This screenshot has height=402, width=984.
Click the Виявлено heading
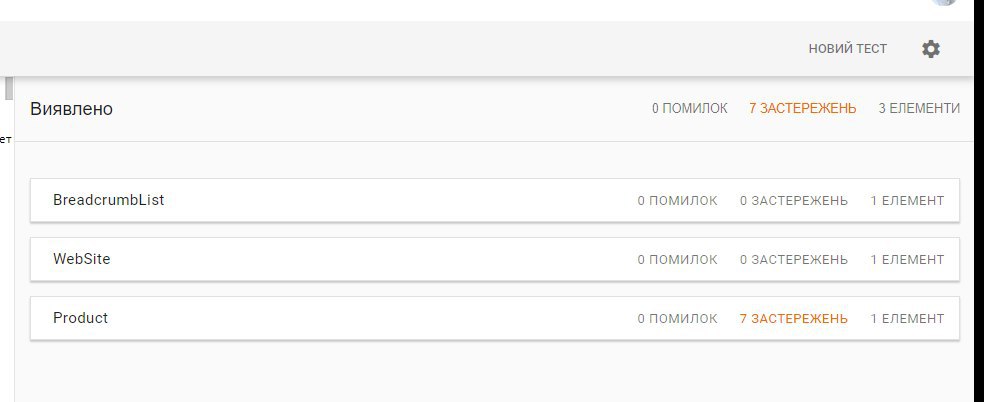[x=72, y=109]
